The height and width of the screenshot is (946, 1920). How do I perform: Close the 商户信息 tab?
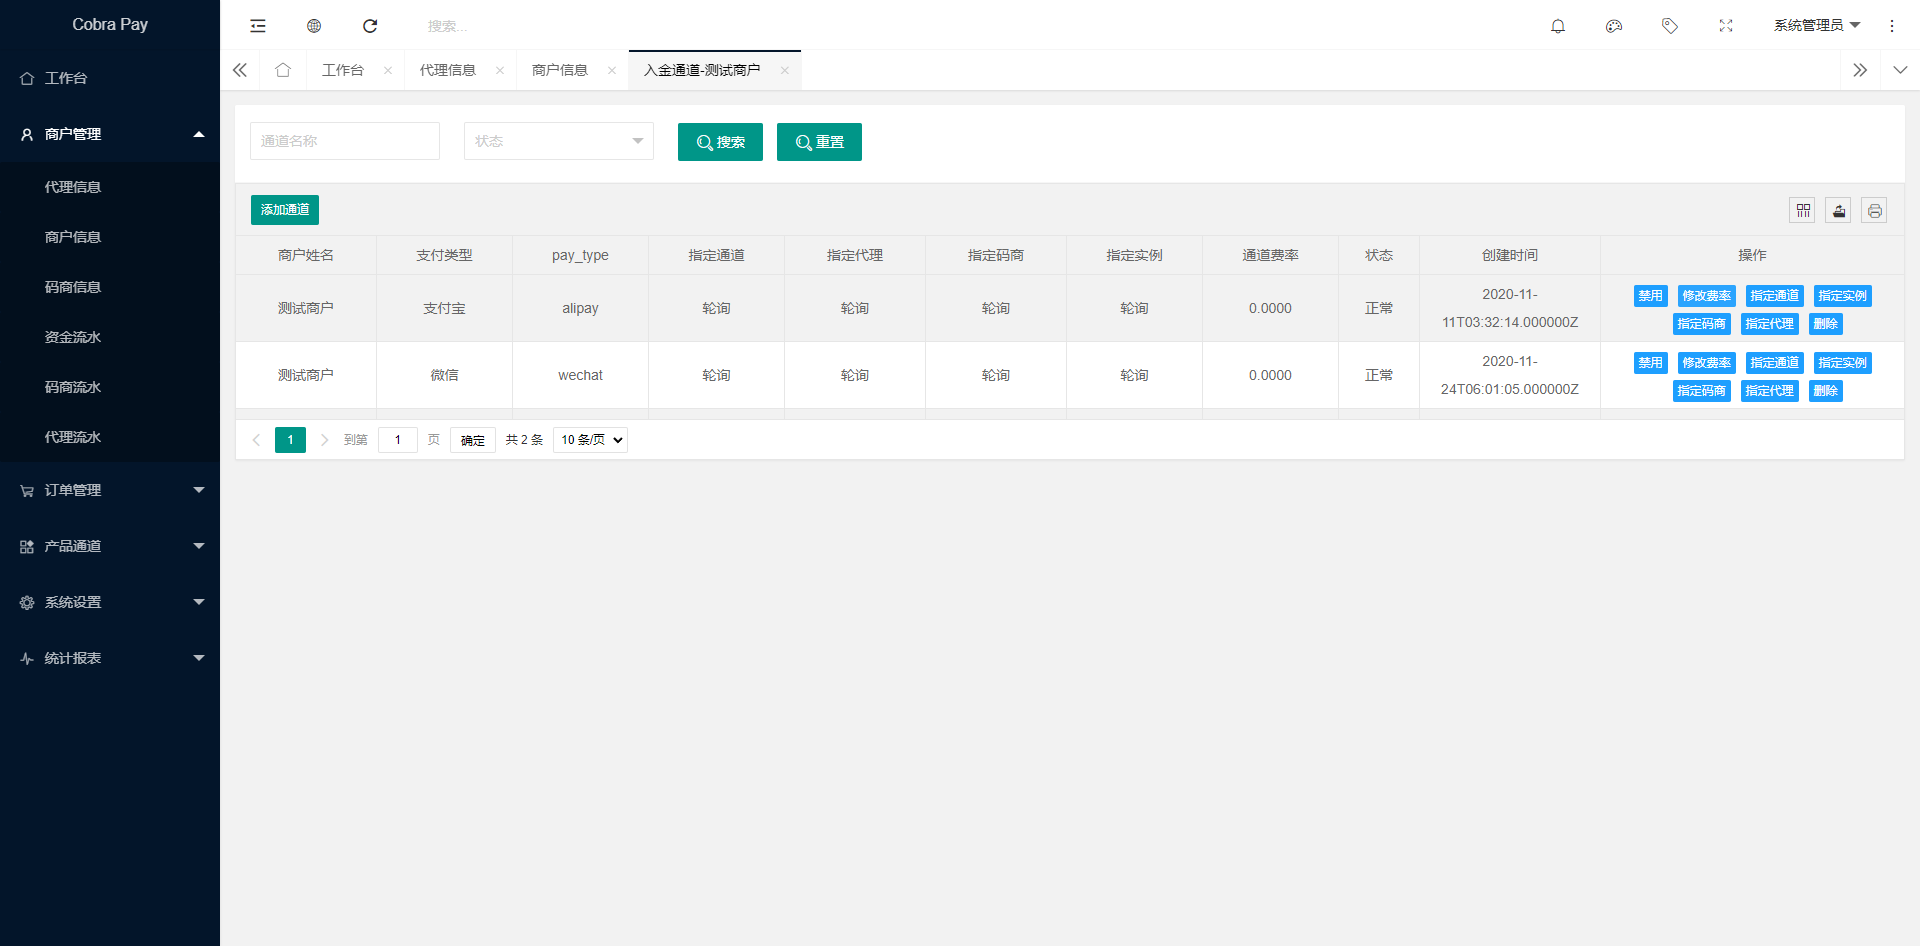[612, 70]
